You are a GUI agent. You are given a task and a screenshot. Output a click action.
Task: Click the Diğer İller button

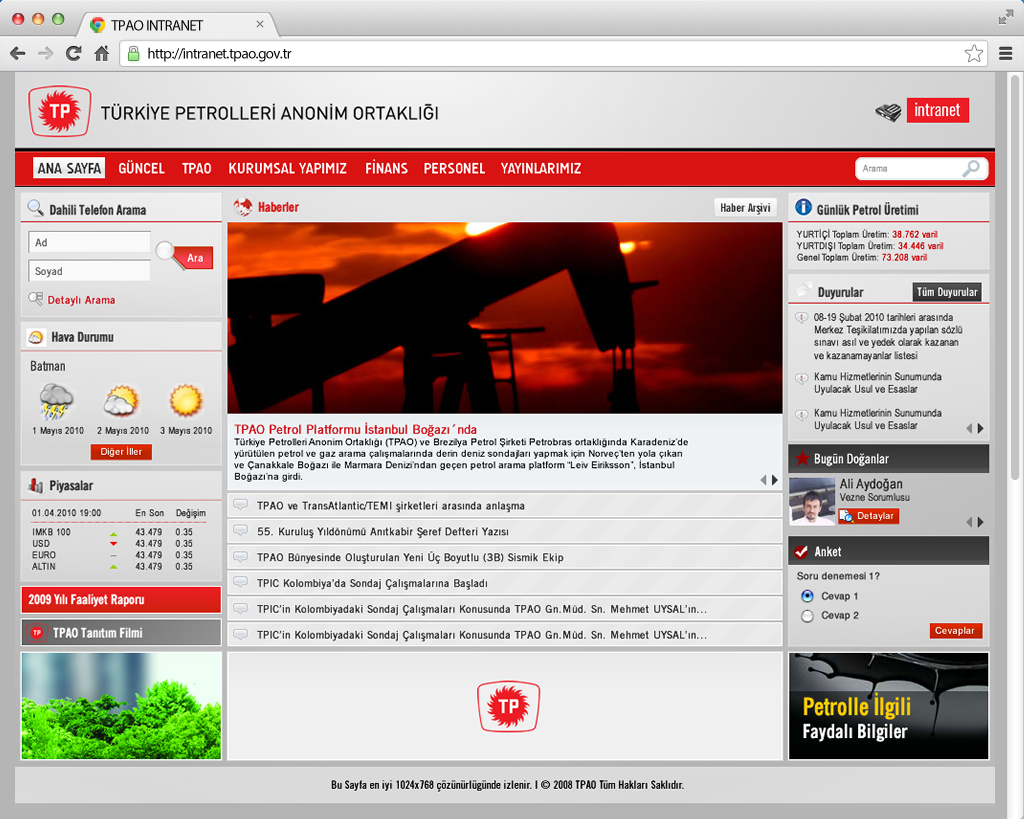click(121, 451)
